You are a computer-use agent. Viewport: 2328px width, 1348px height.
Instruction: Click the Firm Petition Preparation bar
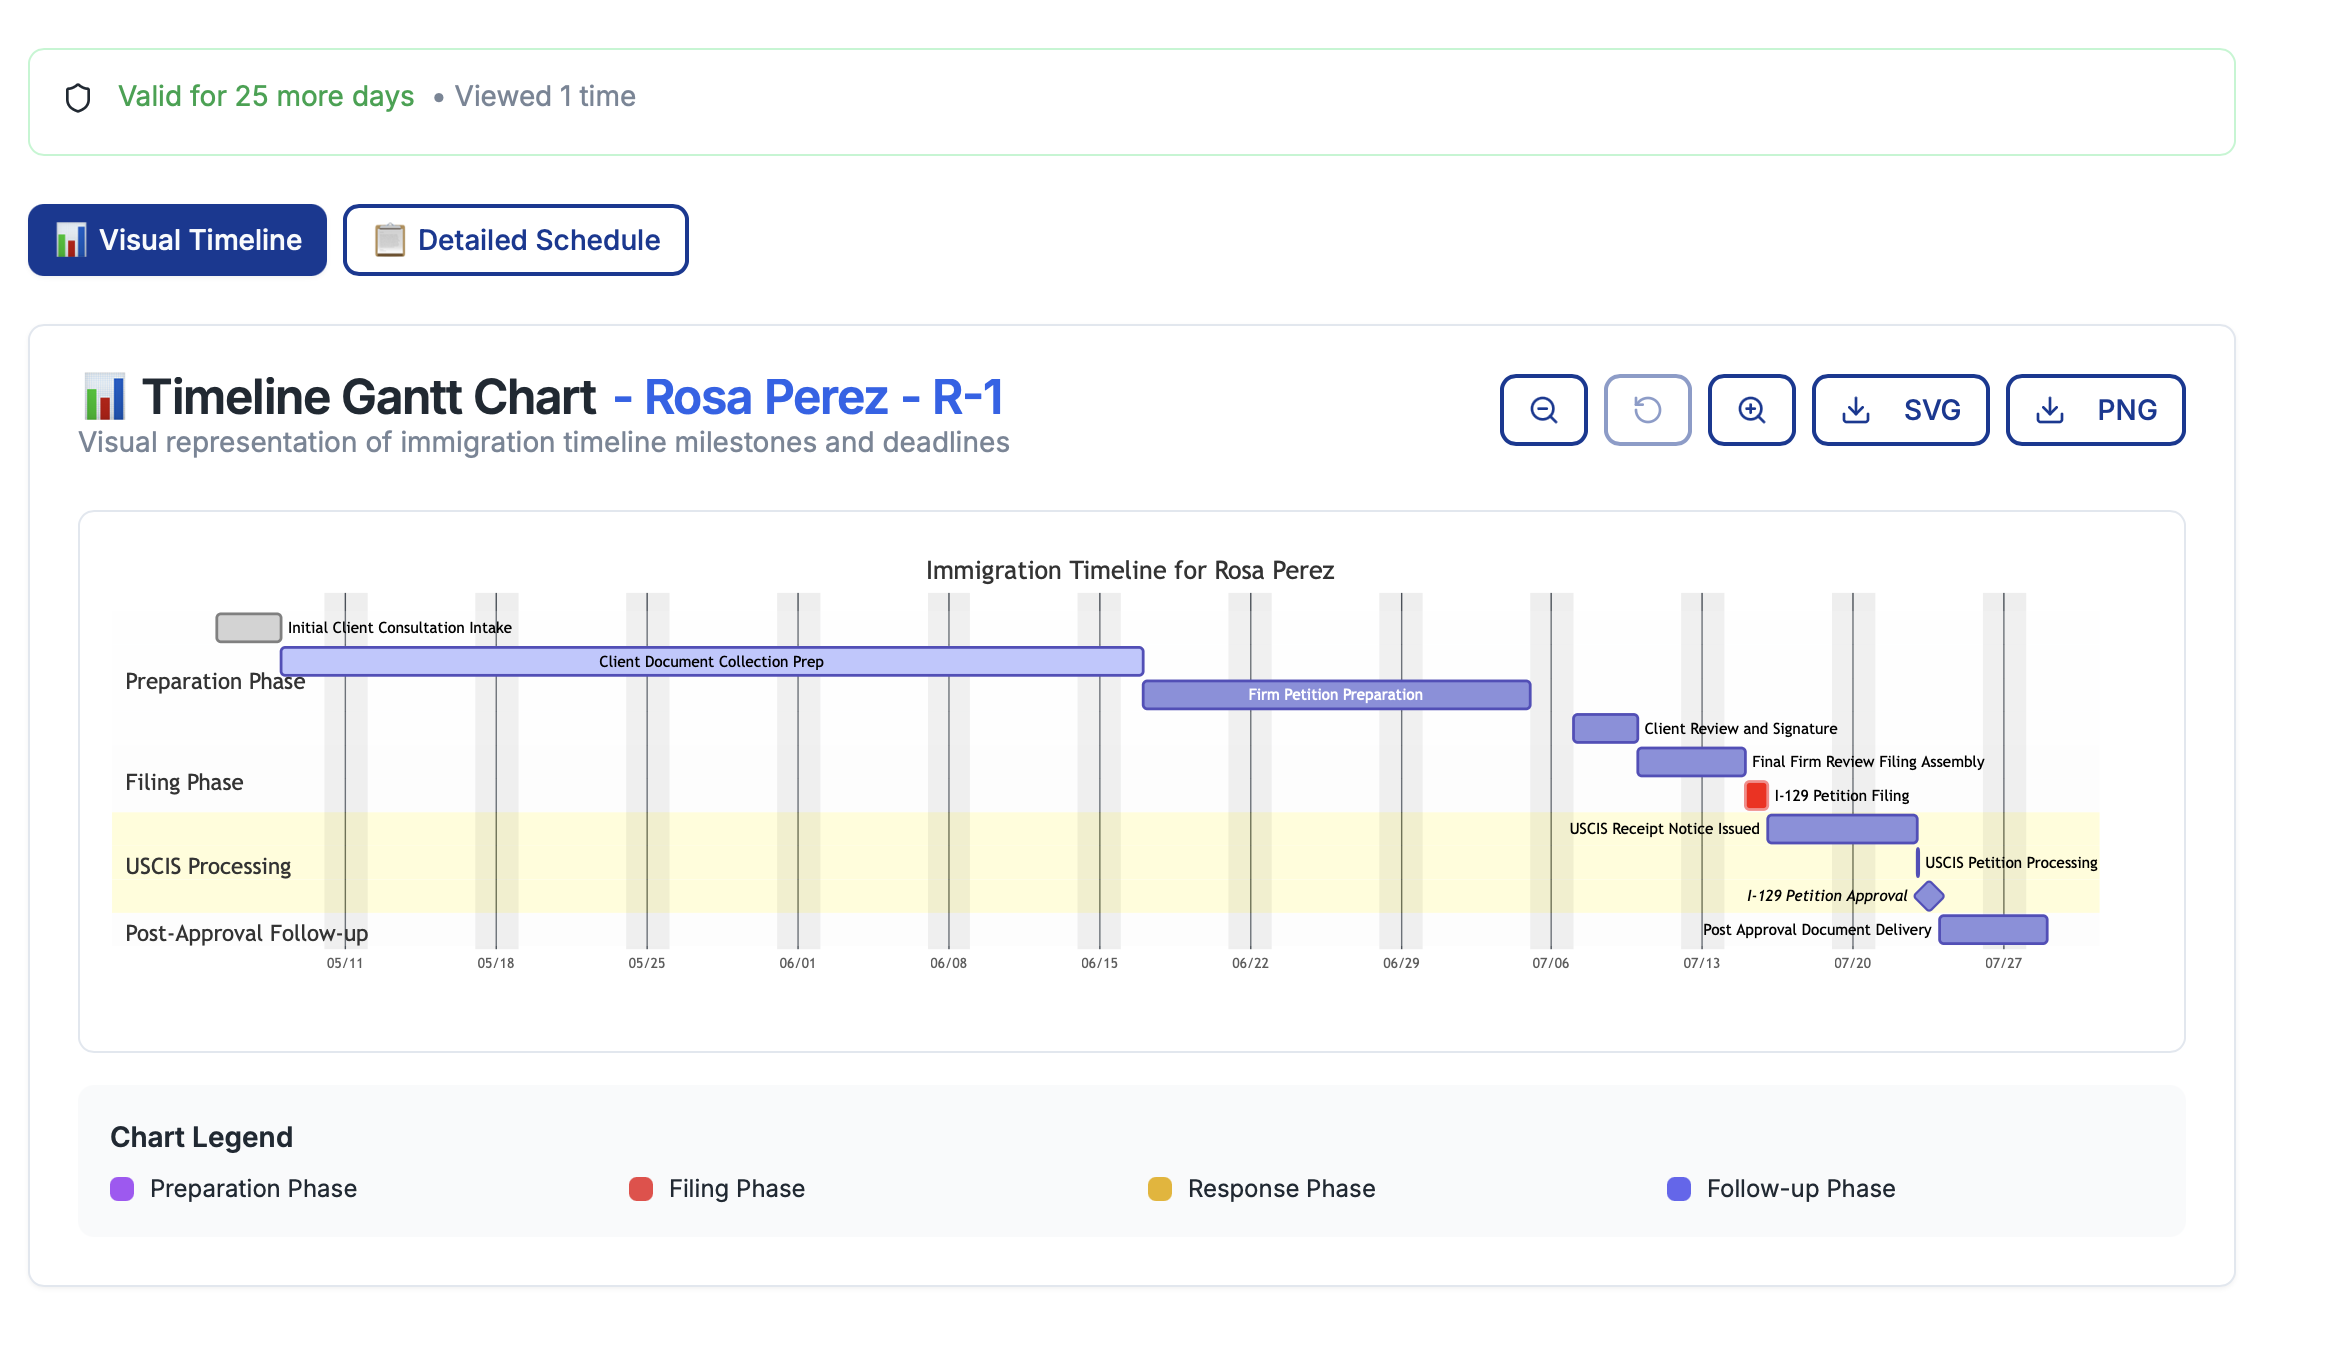tap(1334, 694)
